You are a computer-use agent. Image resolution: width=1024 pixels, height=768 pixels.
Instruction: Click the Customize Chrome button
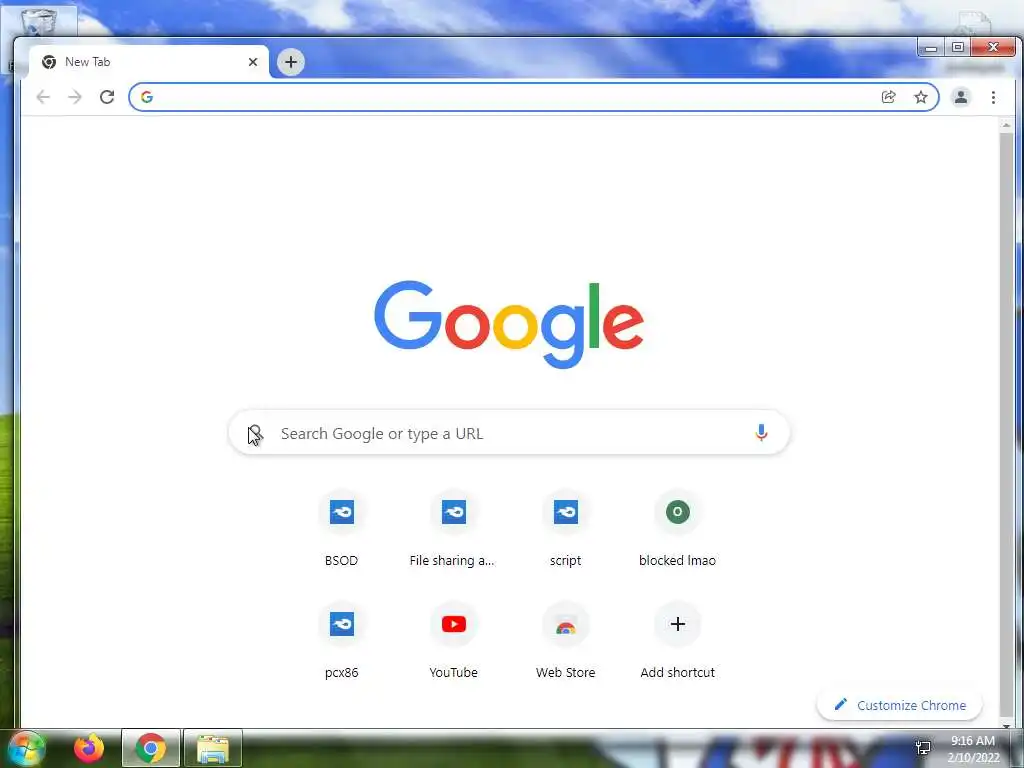coord(899,705)
